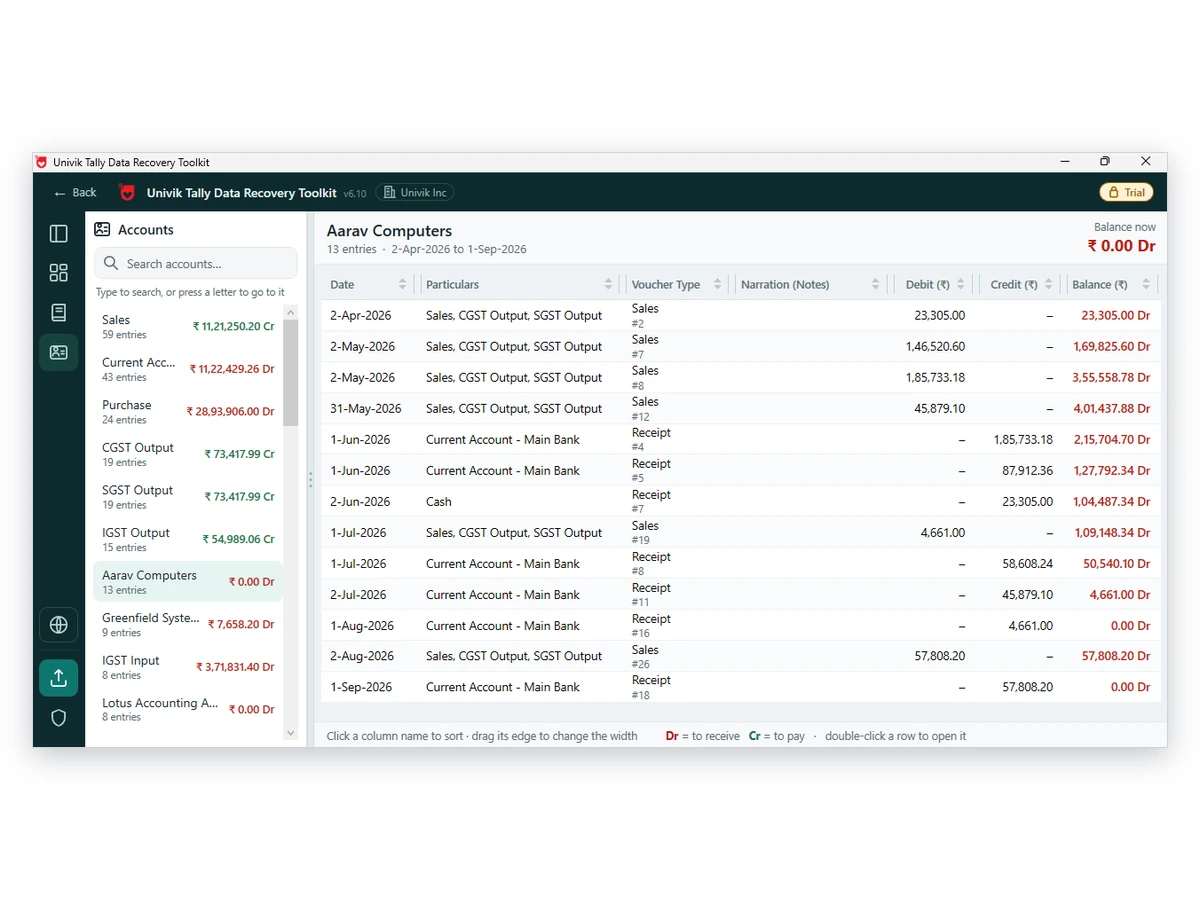Select the Sales account with 59 entries

[188, 326]
